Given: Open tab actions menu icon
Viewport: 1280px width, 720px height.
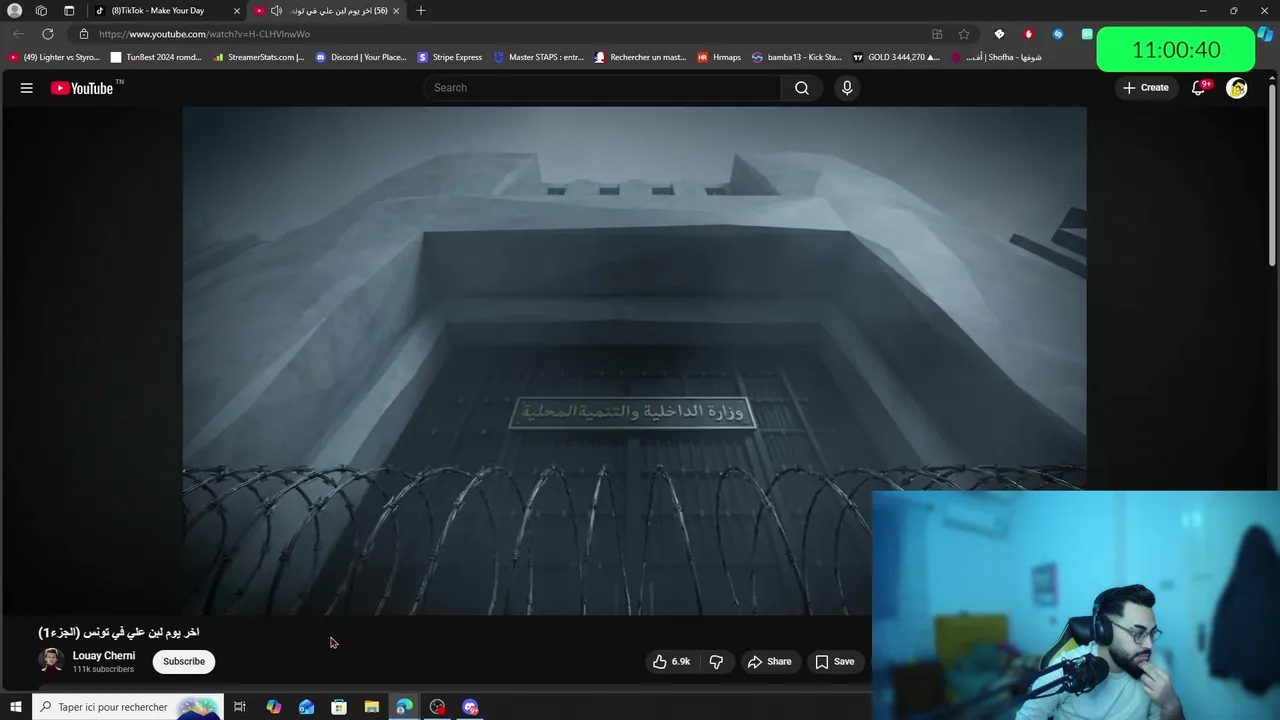Looking at the screenshot, I should pos(69,11).
